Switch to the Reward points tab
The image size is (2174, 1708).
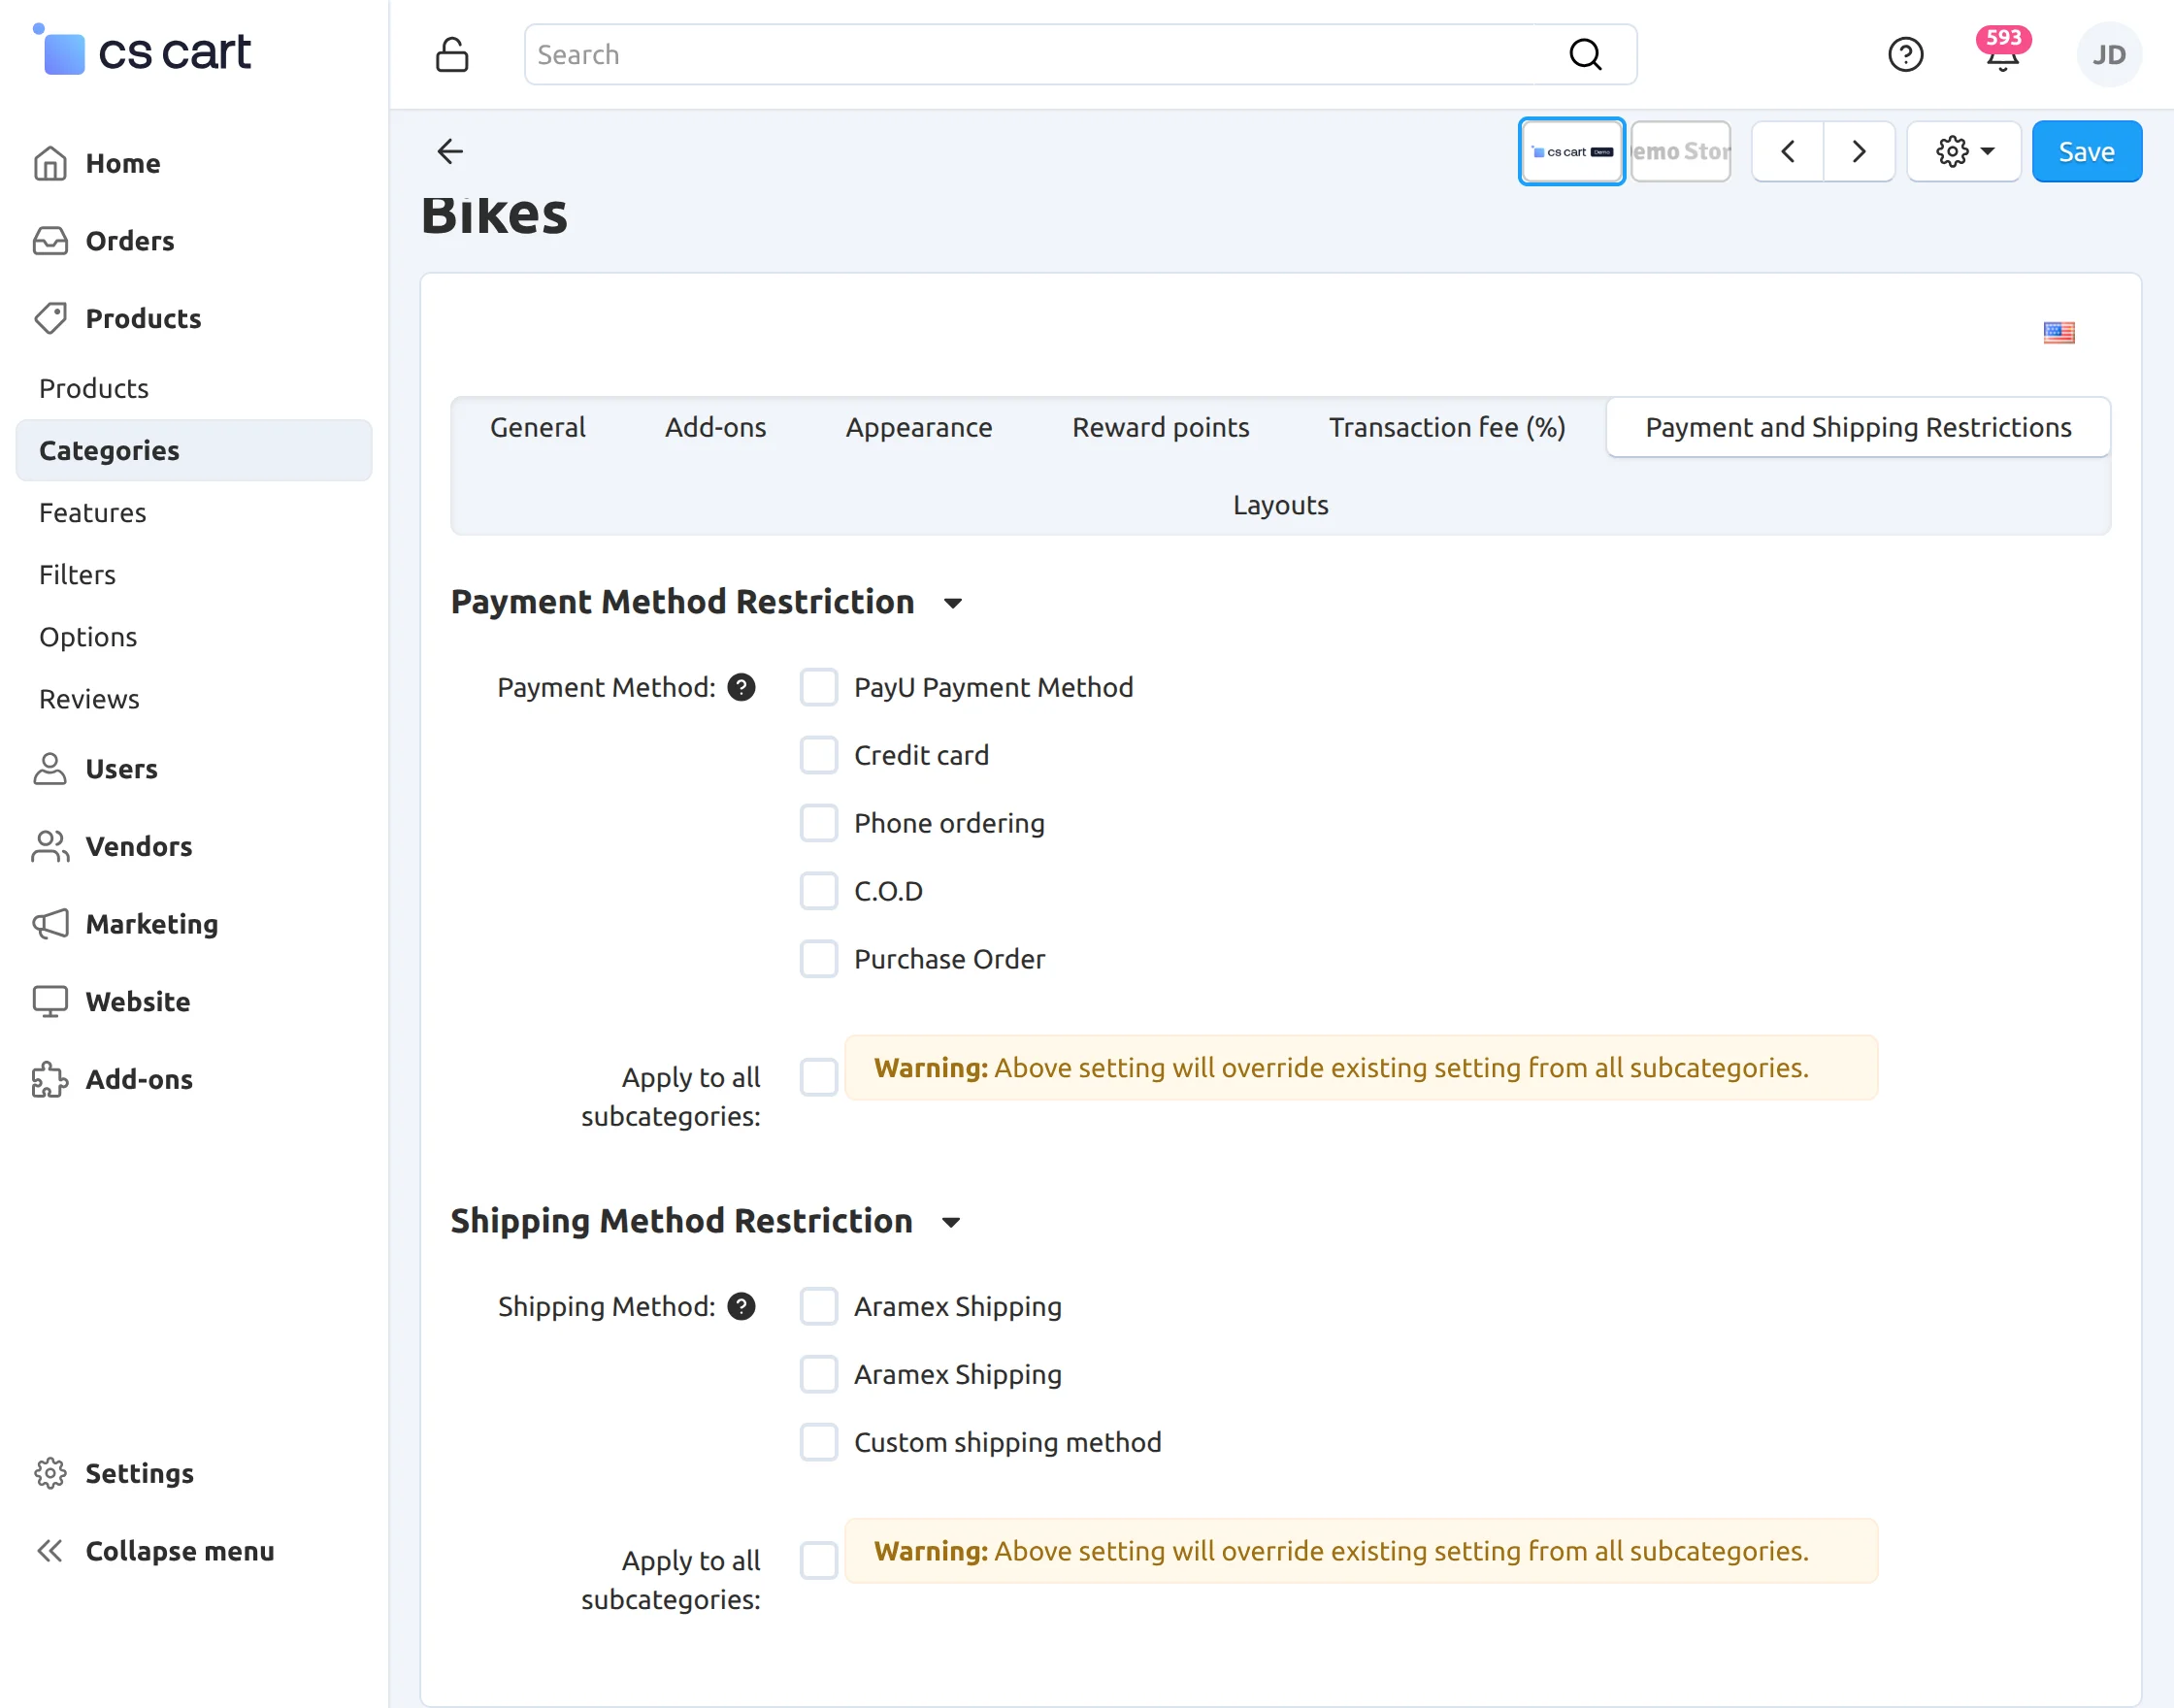(x=1161, y=427)
